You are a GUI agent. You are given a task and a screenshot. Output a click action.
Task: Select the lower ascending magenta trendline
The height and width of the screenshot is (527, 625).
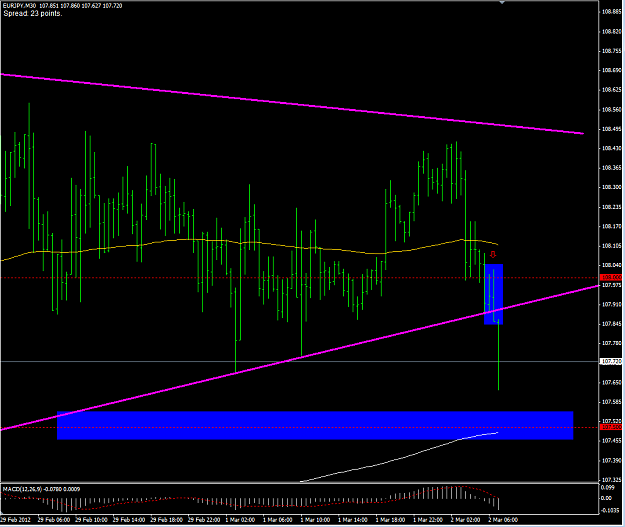point(300,357)
